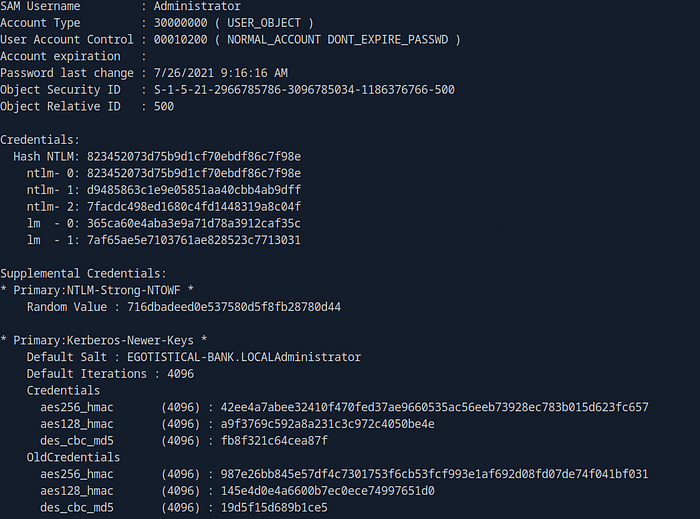The width and height of the screenshot is (700, 519).
Task: Click the OldCredentials aes128_hmac key 145e4d0e
Action: click(x=327, y=491)
